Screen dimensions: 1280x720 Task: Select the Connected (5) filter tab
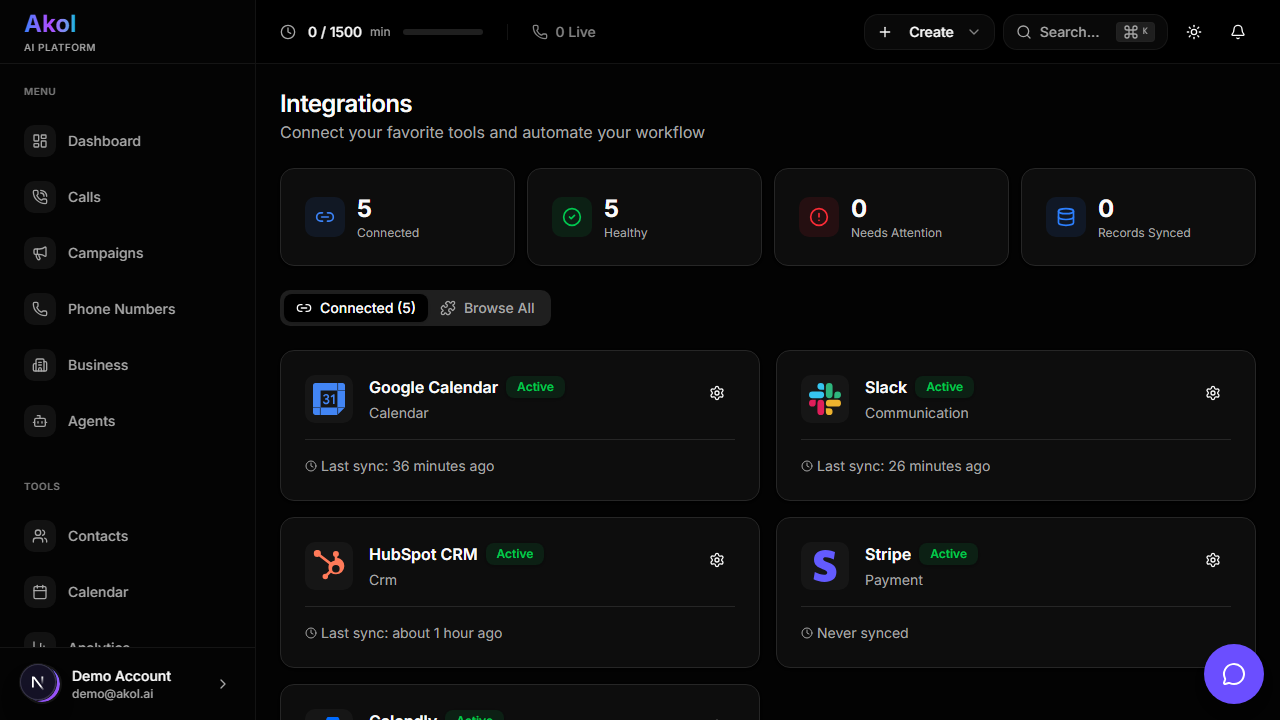click(355, 308)
